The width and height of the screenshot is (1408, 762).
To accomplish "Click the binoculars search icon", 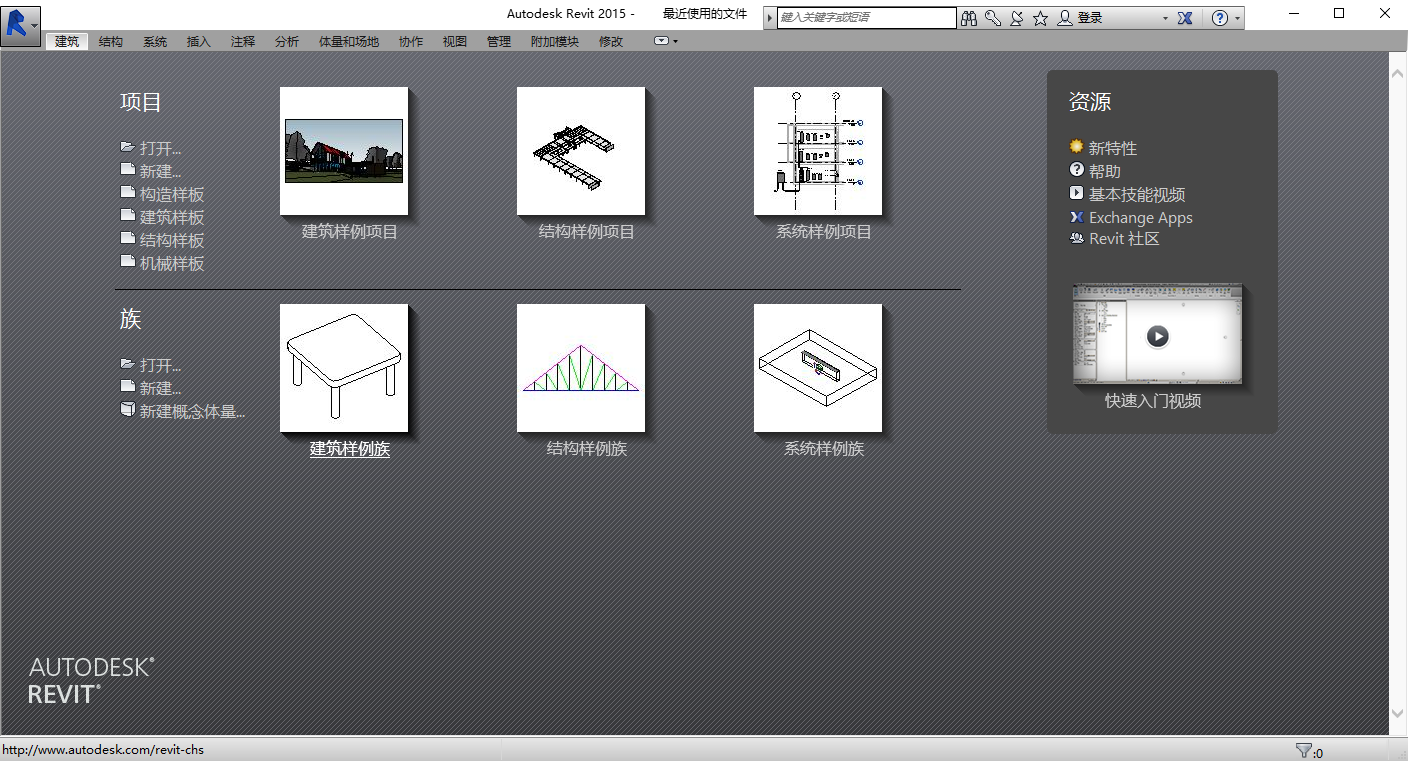I will pos(968,18).
